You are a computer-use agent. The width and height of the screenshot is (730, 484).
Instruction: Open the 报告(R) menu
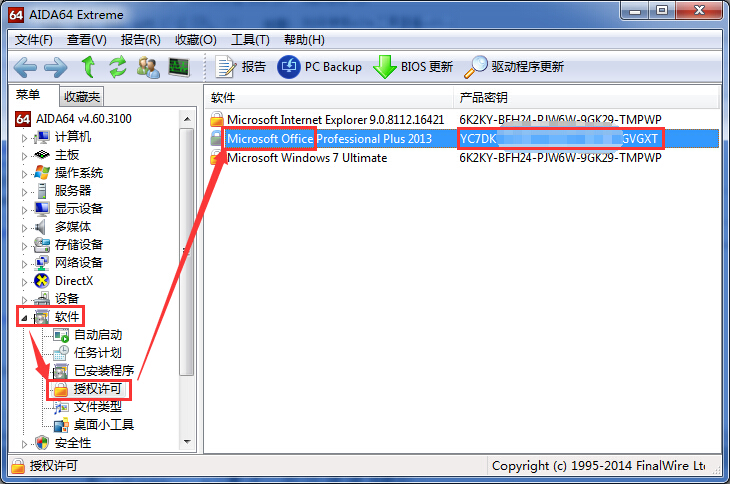tap(141, 40)
